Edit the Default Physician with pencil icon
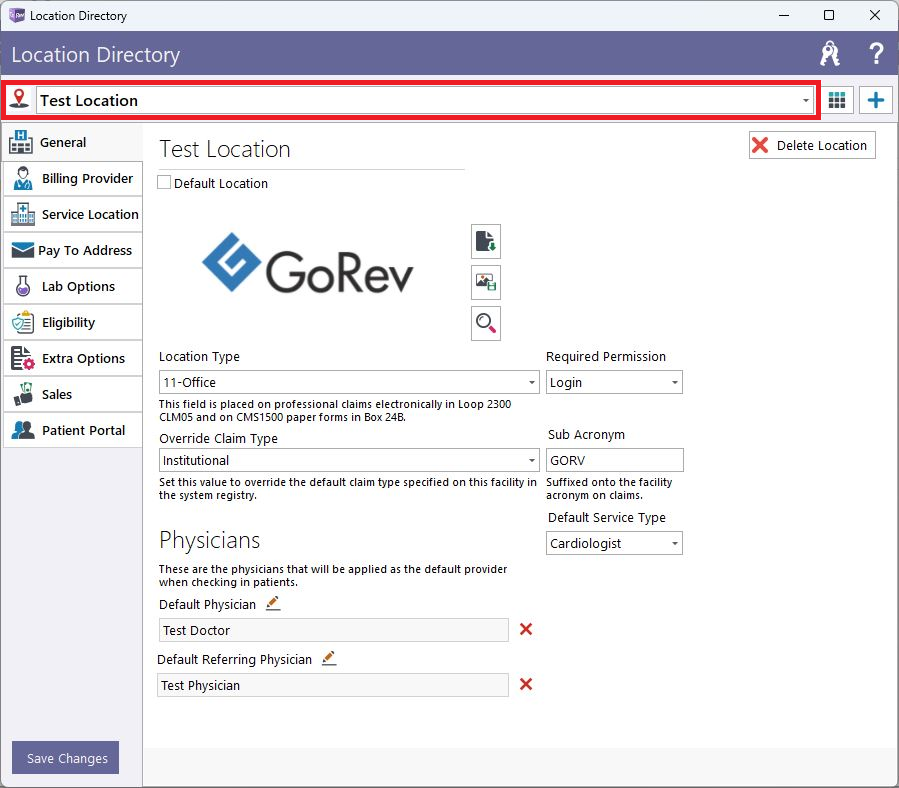Image resolution: width=899 pixels, height=788 pixels. 273,603
